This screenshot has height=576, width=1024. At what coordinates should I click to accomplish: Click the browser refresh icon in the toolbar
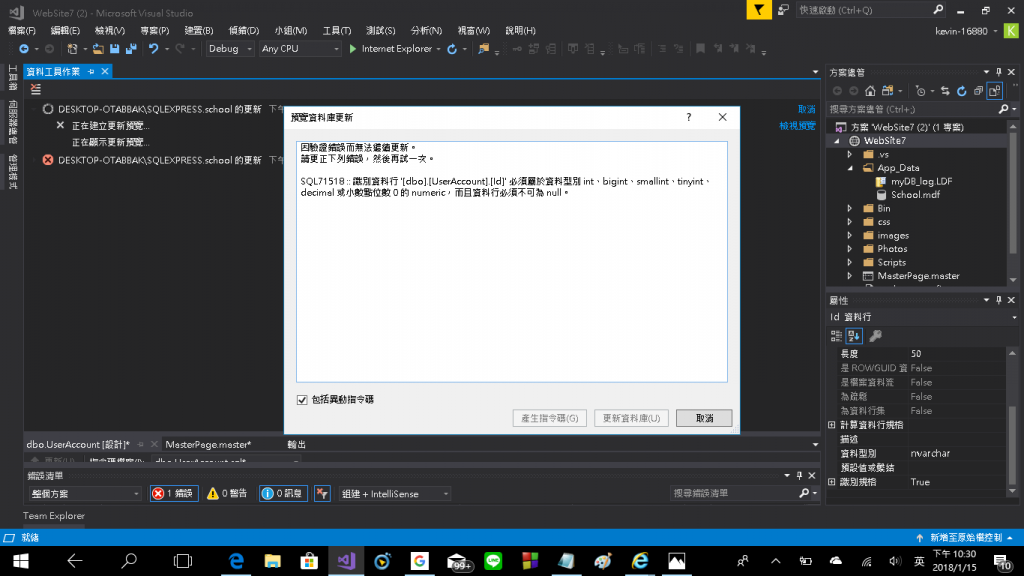(452, 49)
